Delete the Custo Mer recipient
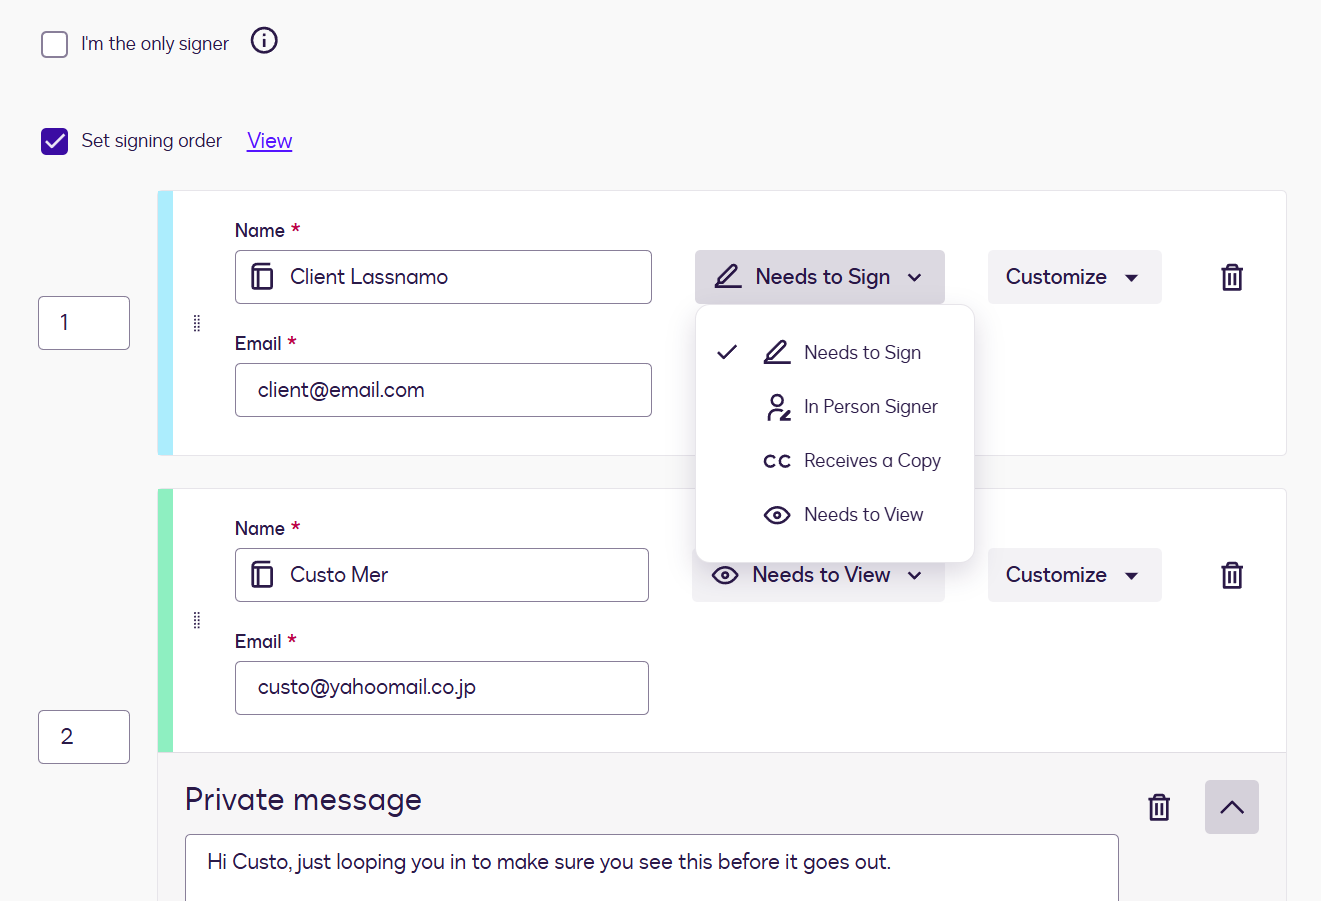This screenshot has height=901, width=1321. tap(1232, 575)
